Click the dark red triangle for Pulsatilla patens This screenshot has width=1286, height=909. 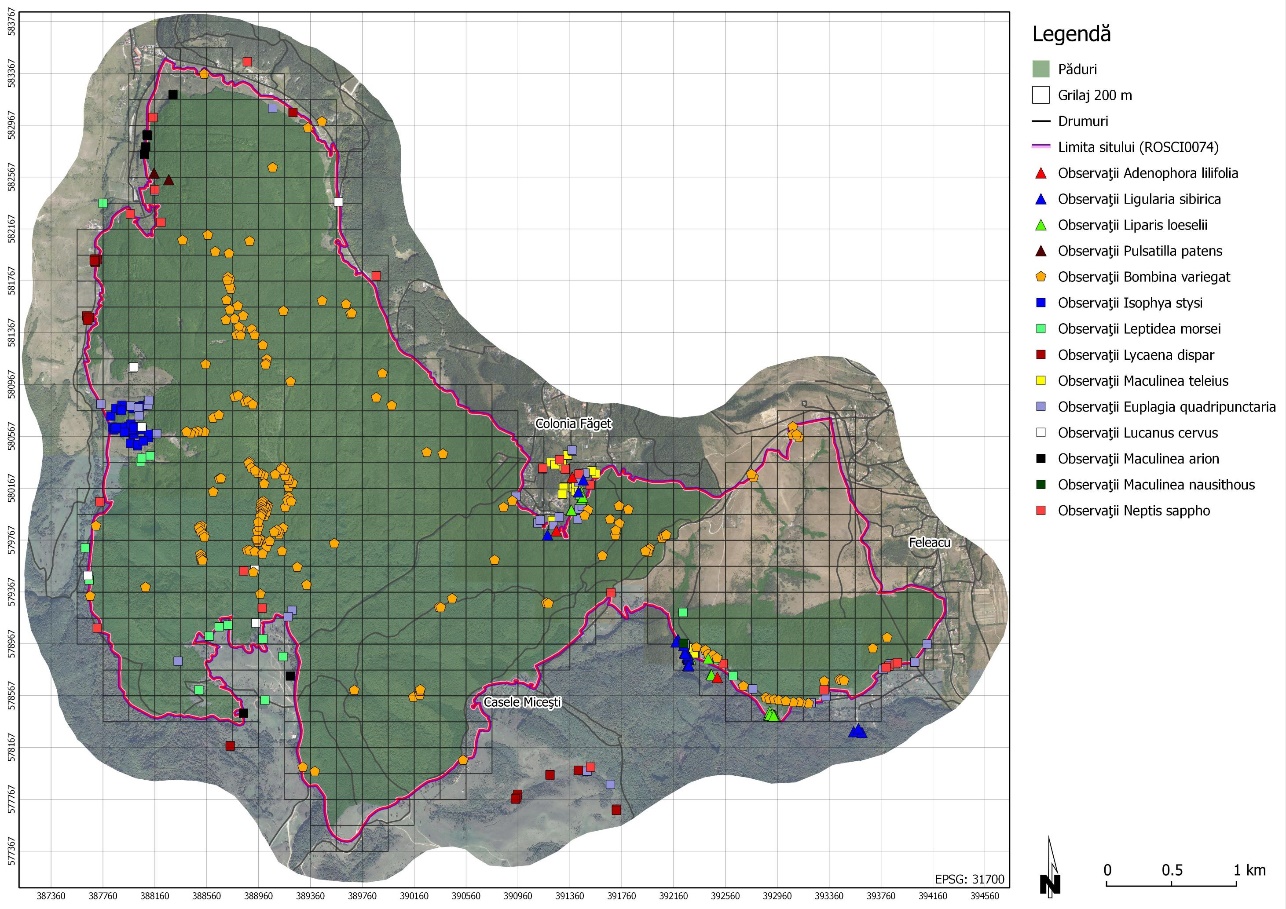click(1041, 251)
